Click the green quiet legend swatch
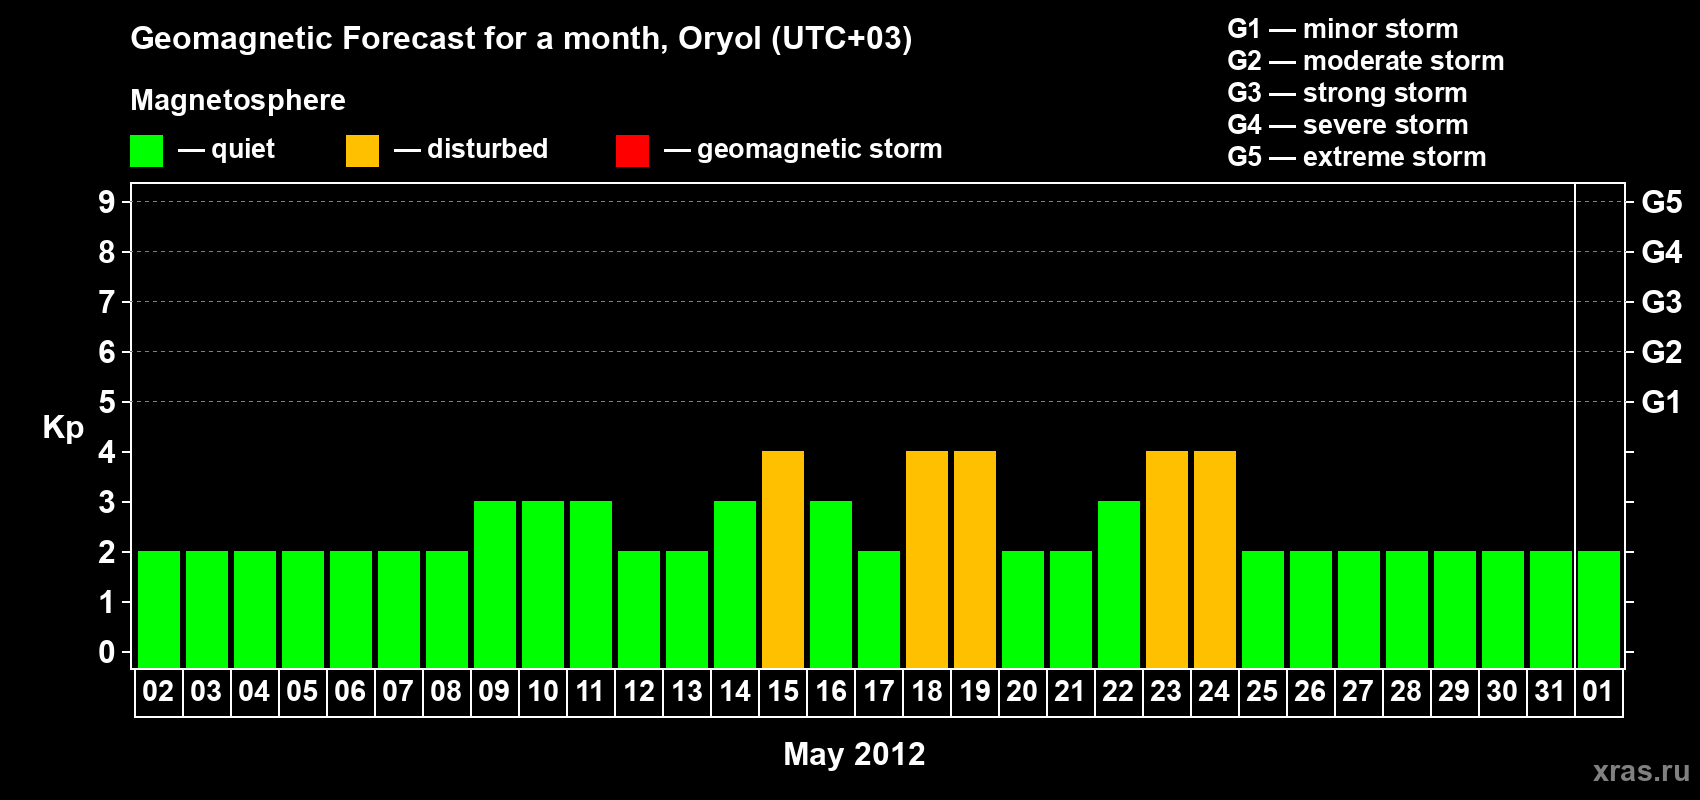This screenshot has width=1700, height=800. tap(146, 151)
